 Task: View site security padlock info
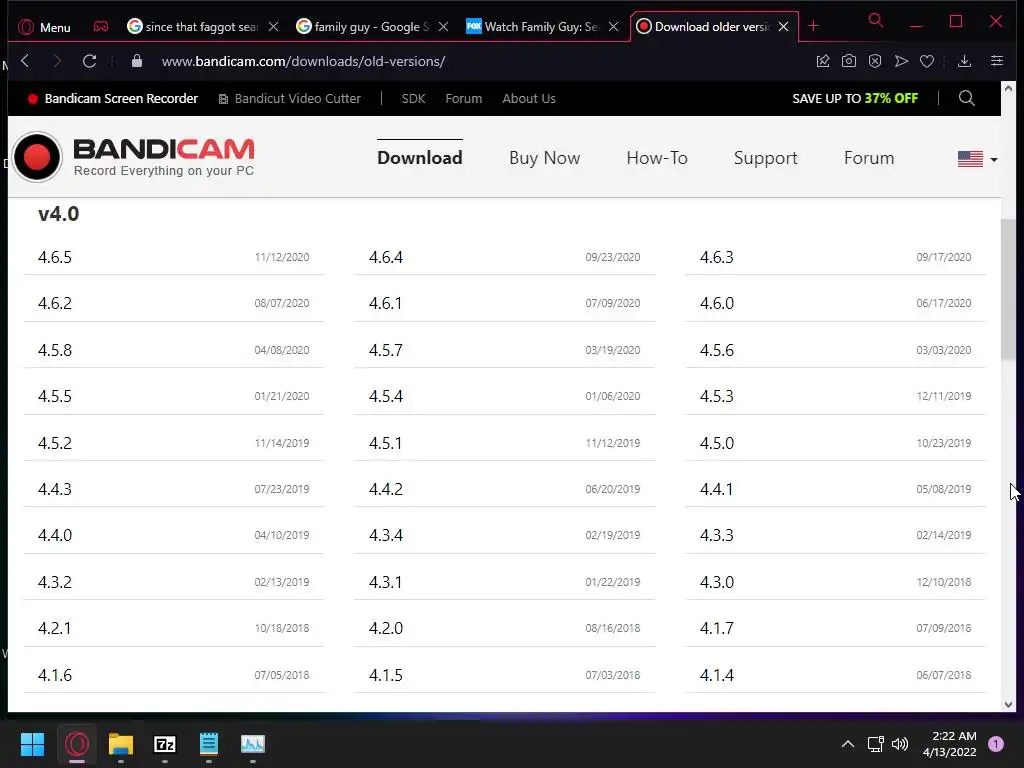pos(136,61)
